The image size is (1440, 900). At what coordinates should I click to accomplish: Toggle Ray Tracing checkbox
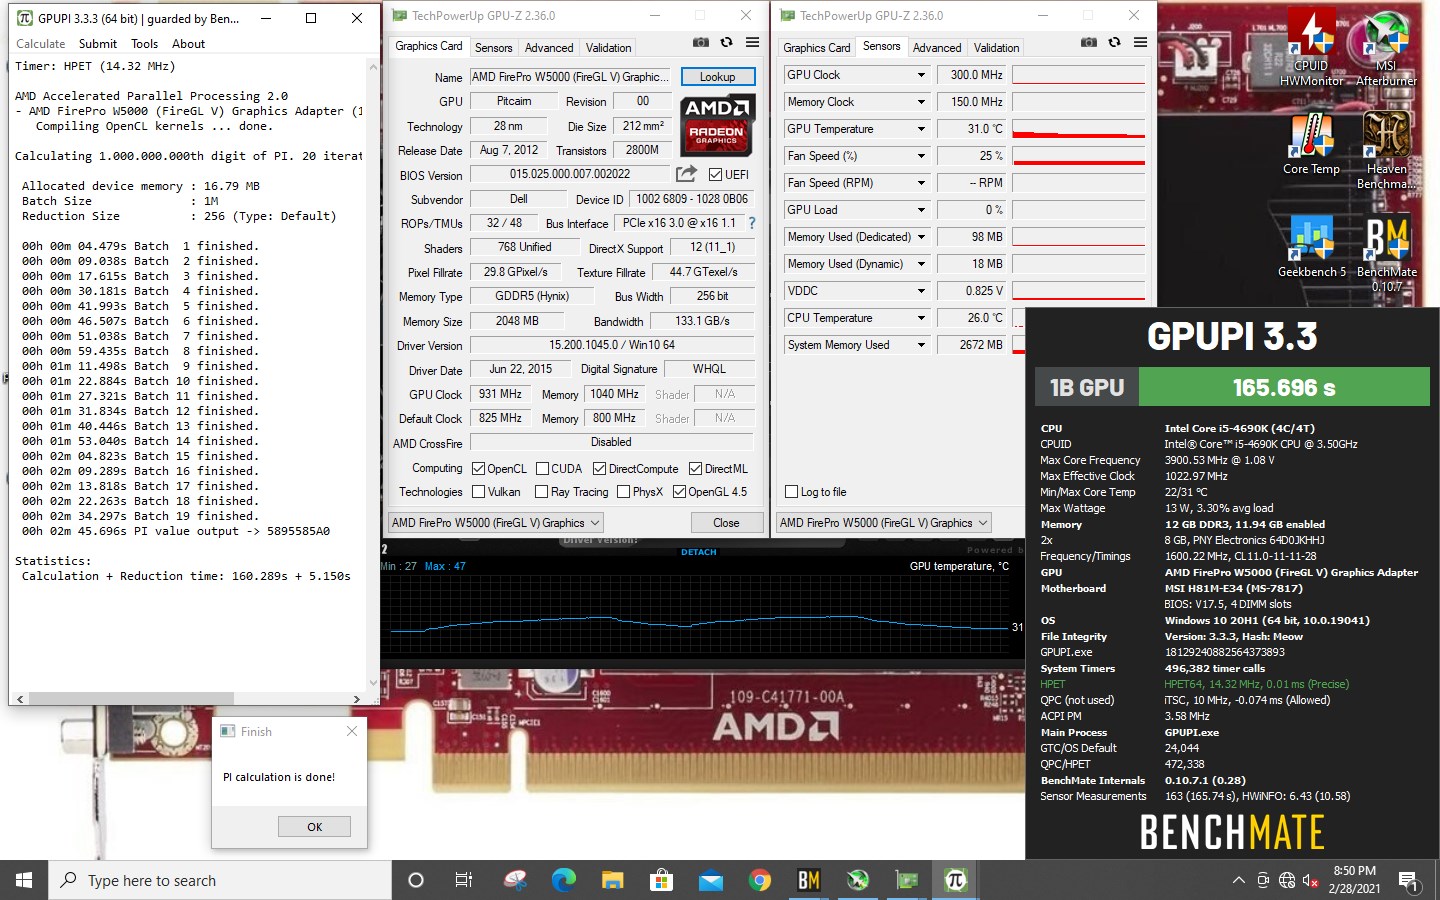(541, 491)
